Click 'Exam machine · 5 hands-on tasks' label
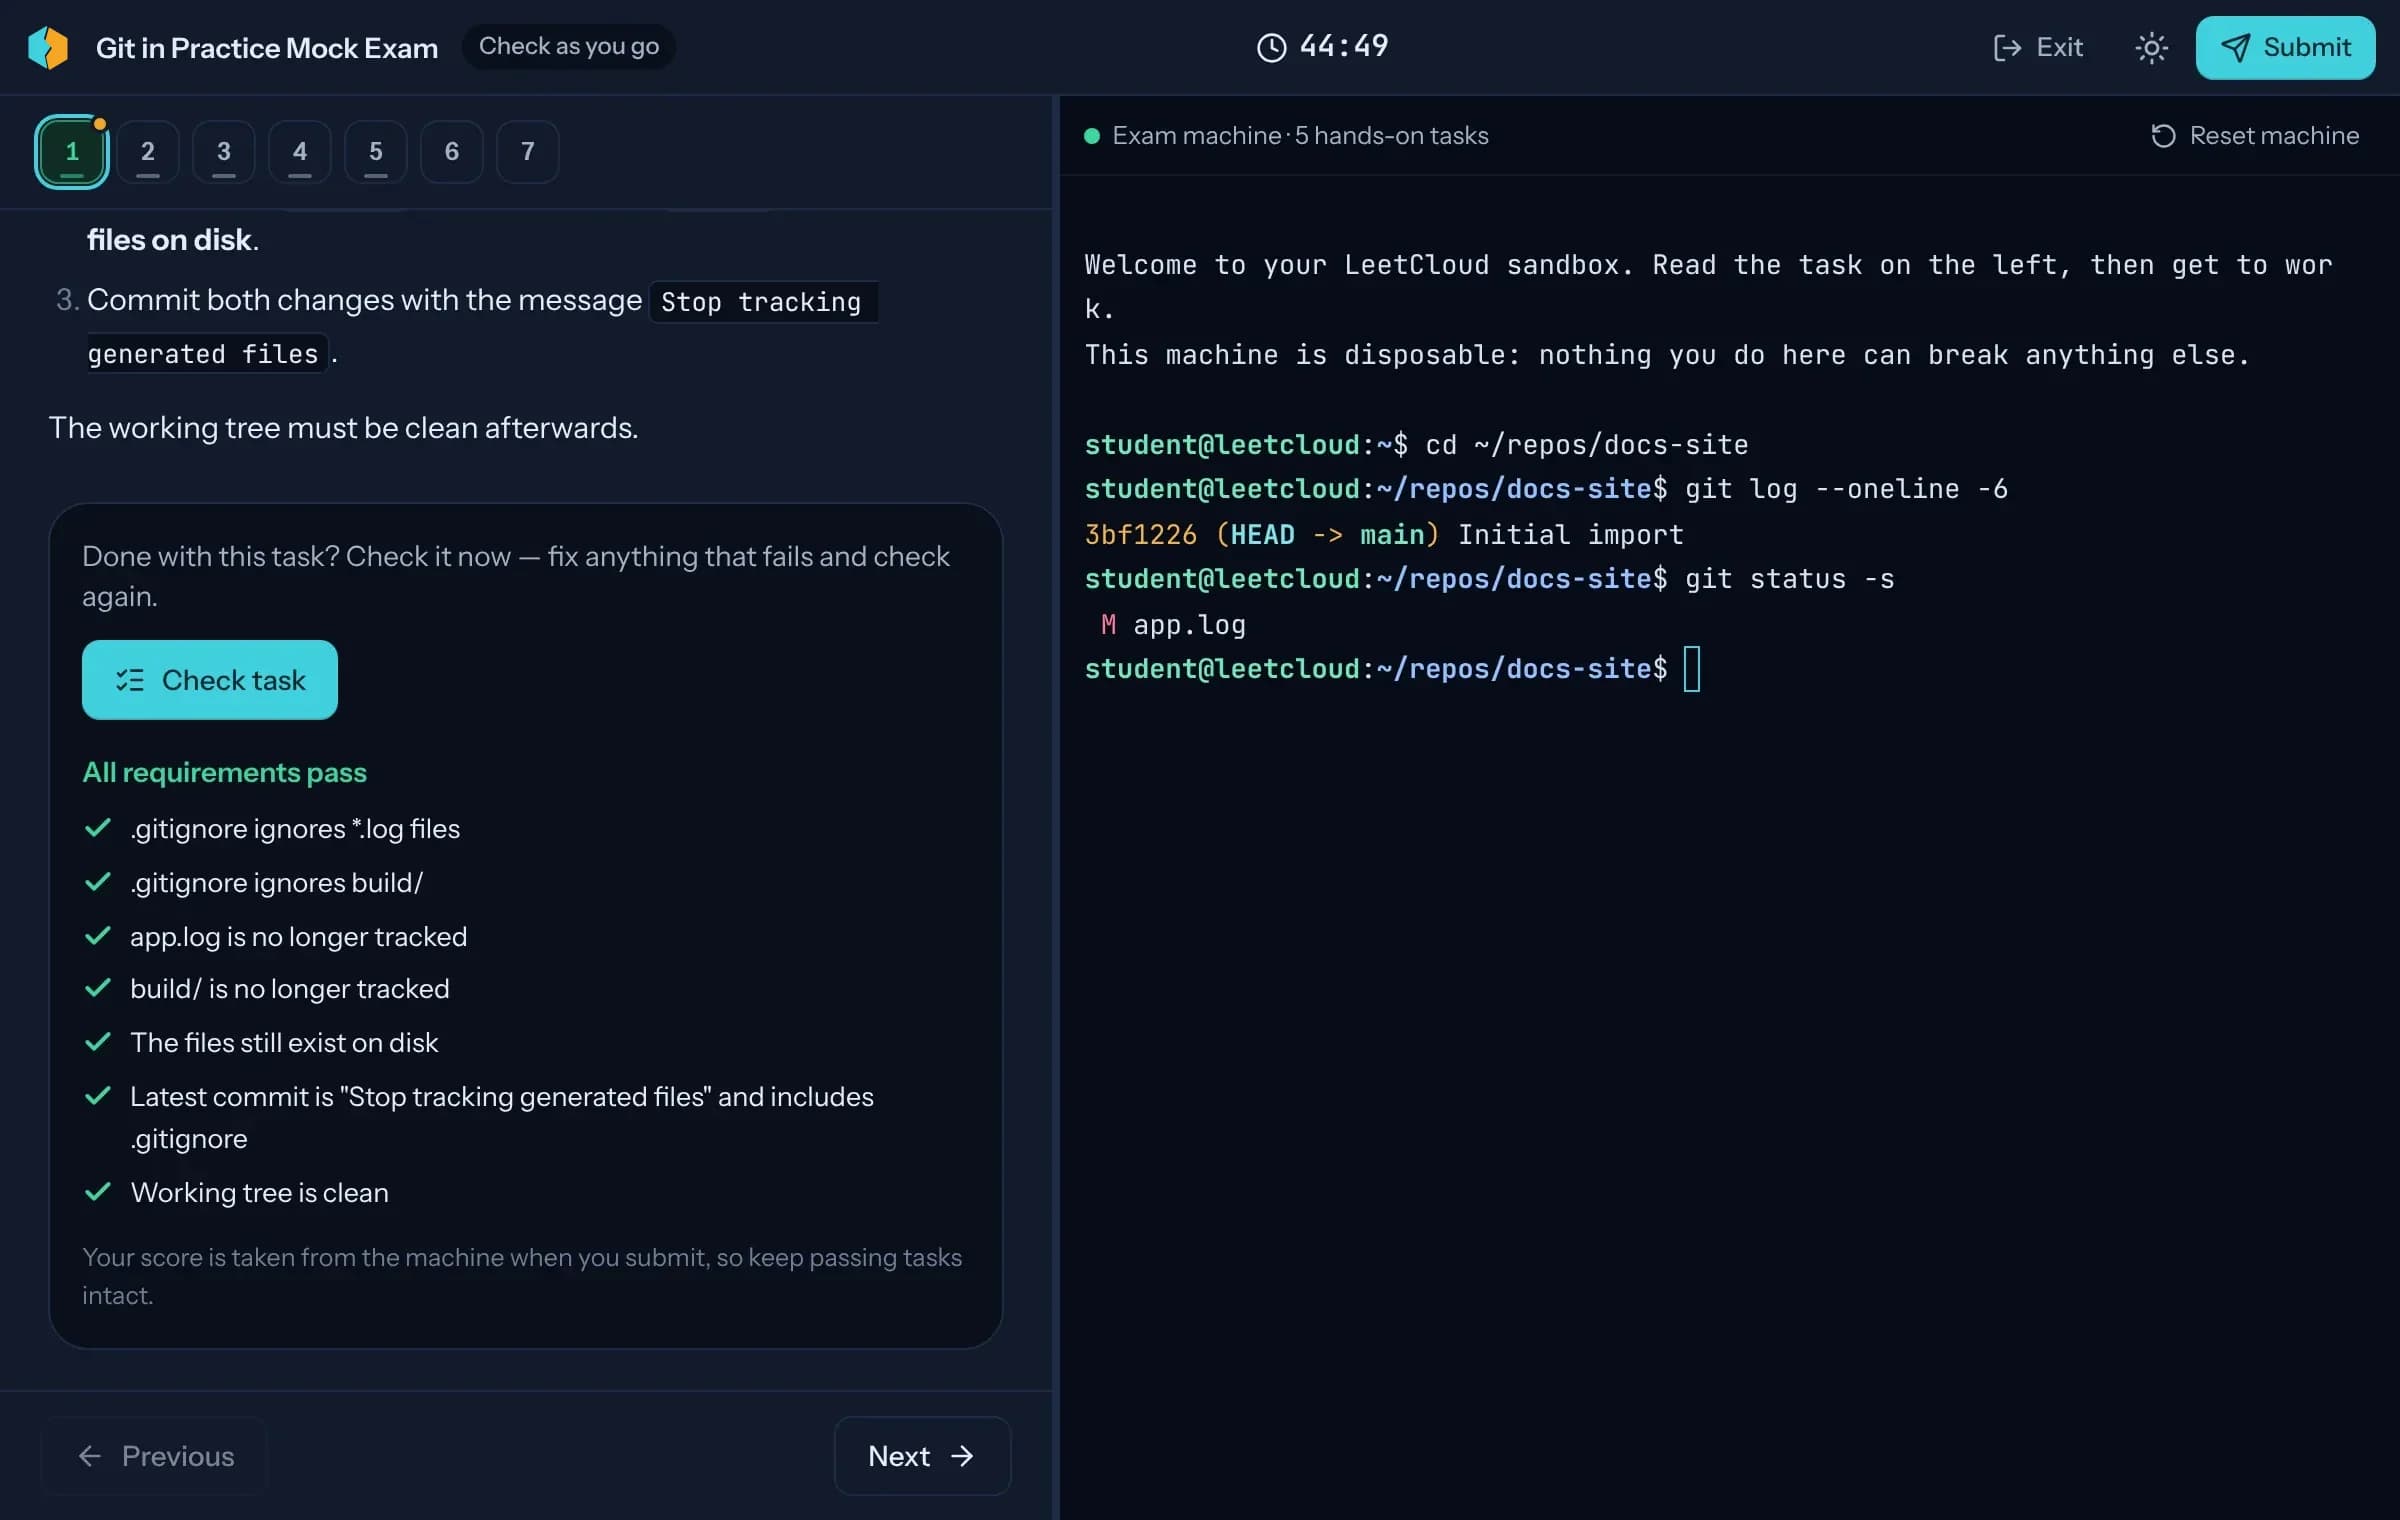This screenshot has height=1520, width=2400. pyautogui.click(x=1300, y=135)
